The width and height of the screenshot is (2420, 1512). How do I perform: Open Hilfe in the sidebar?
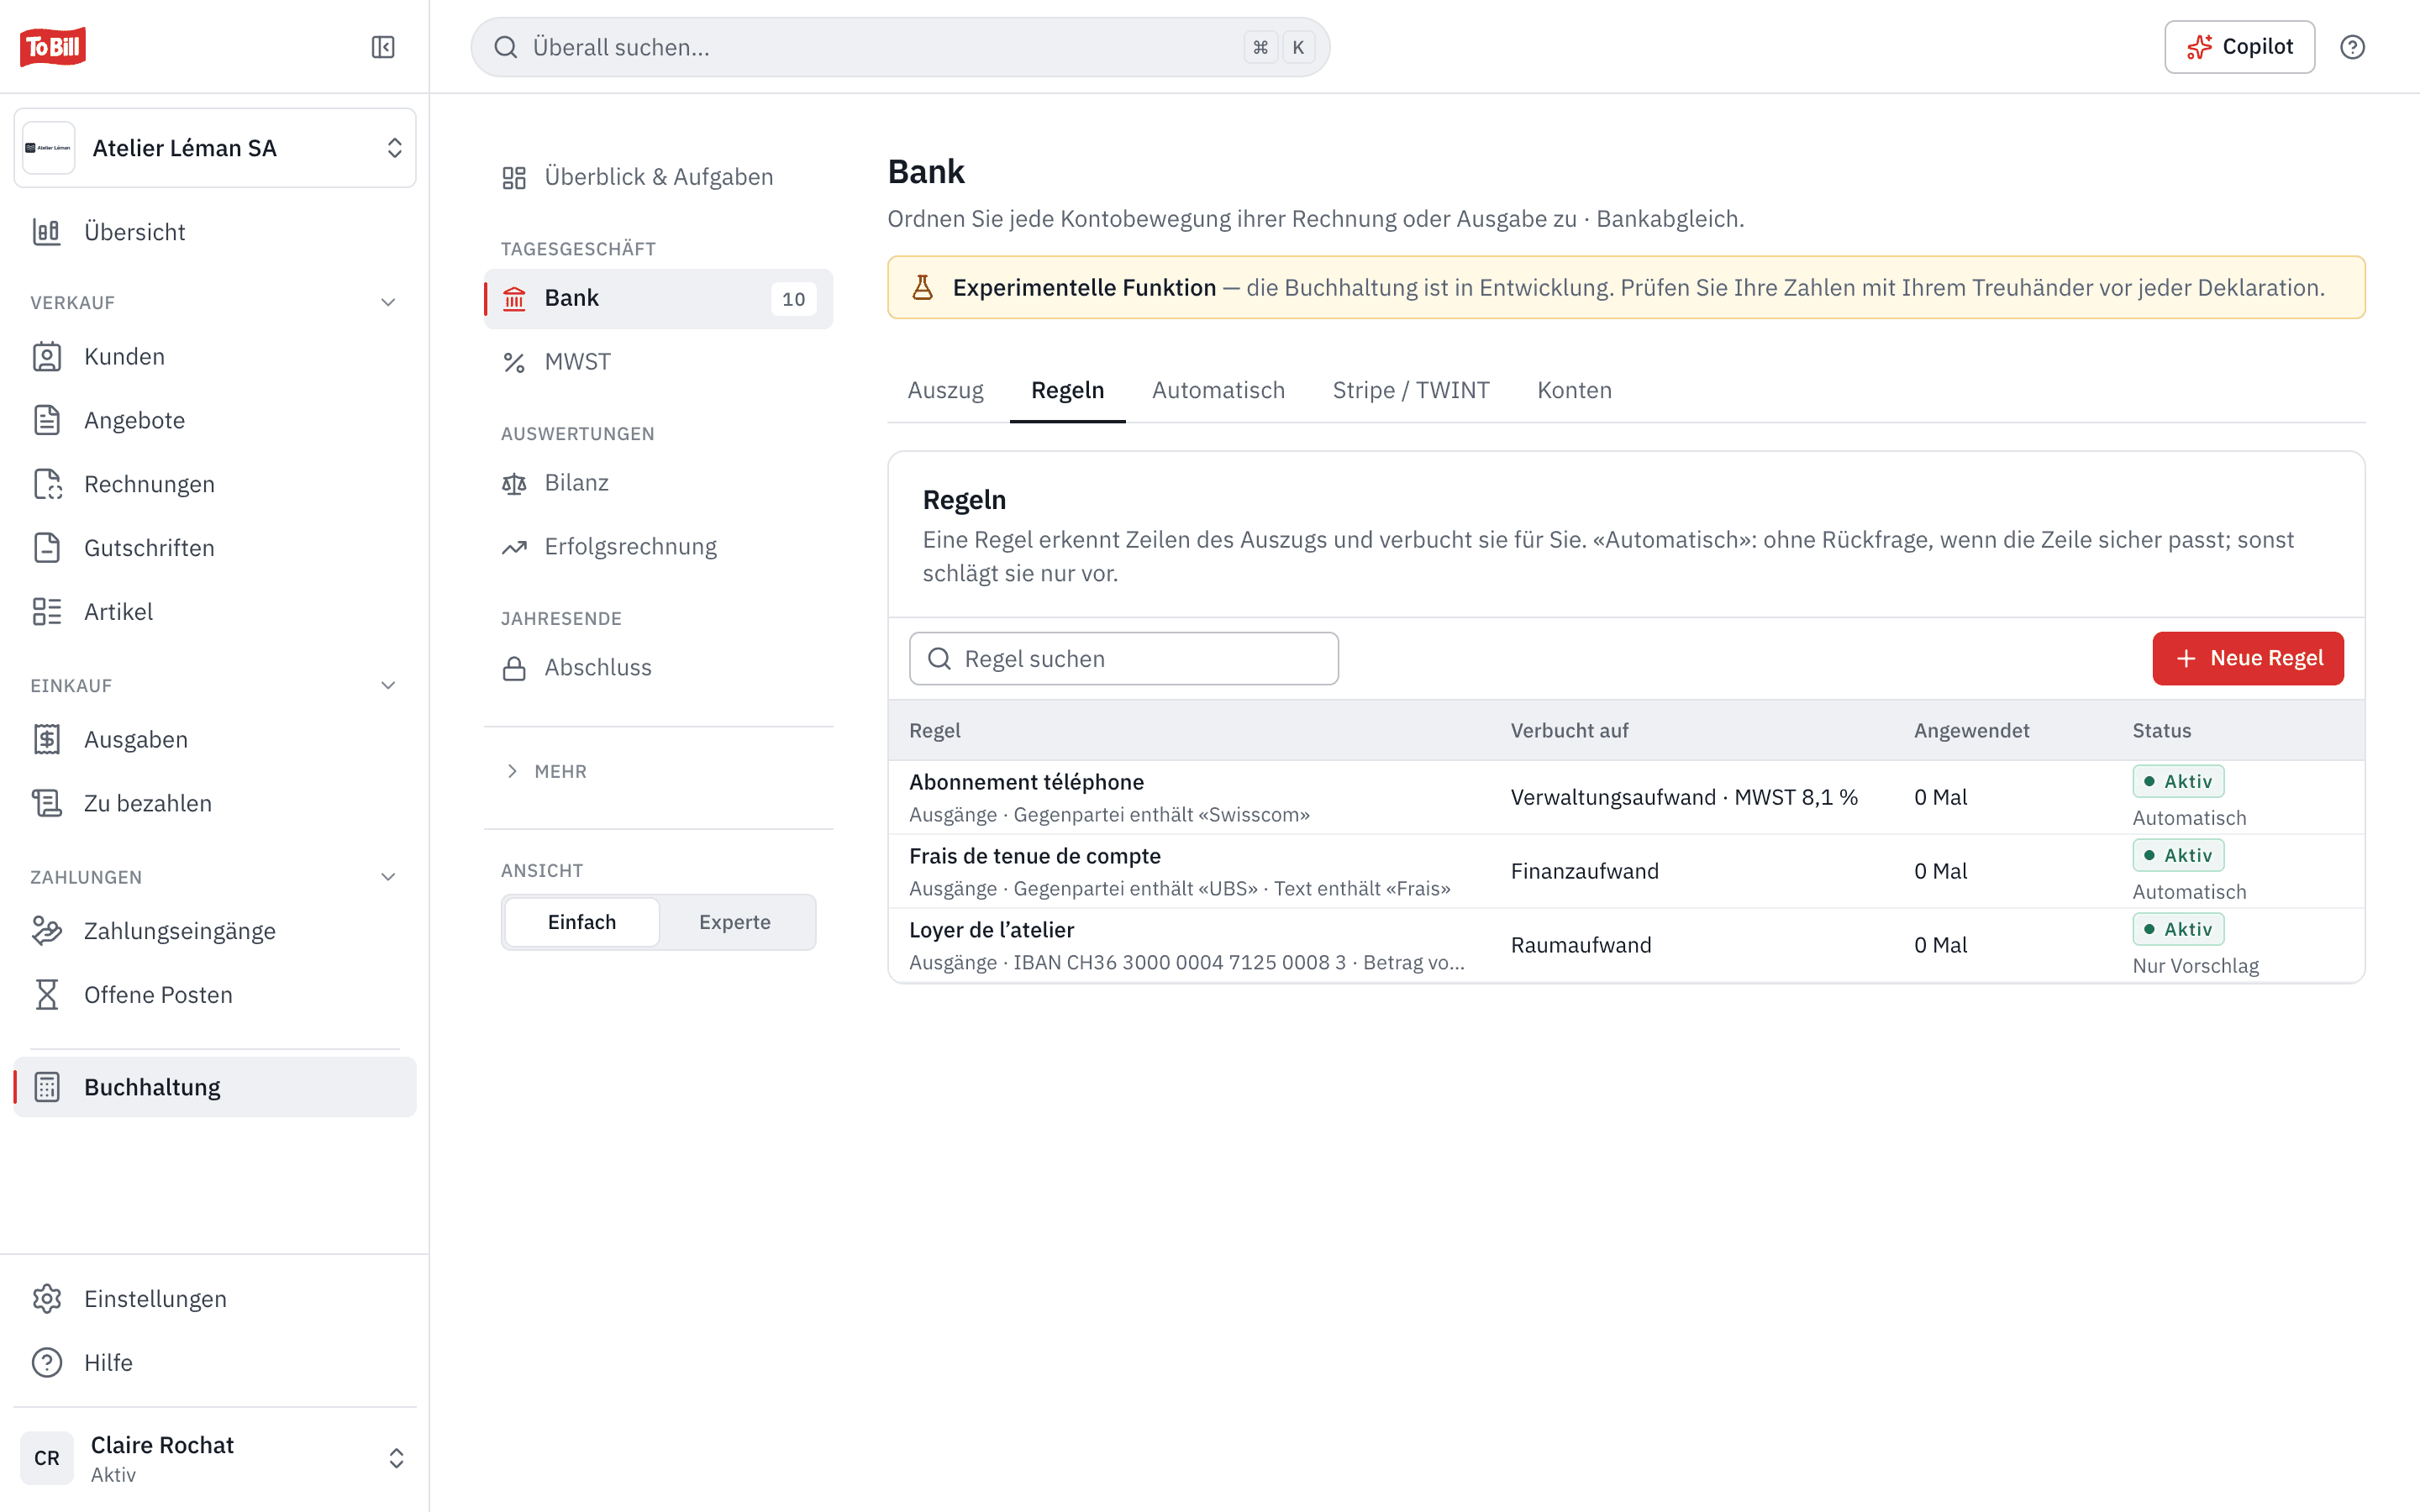[215, 1362]
